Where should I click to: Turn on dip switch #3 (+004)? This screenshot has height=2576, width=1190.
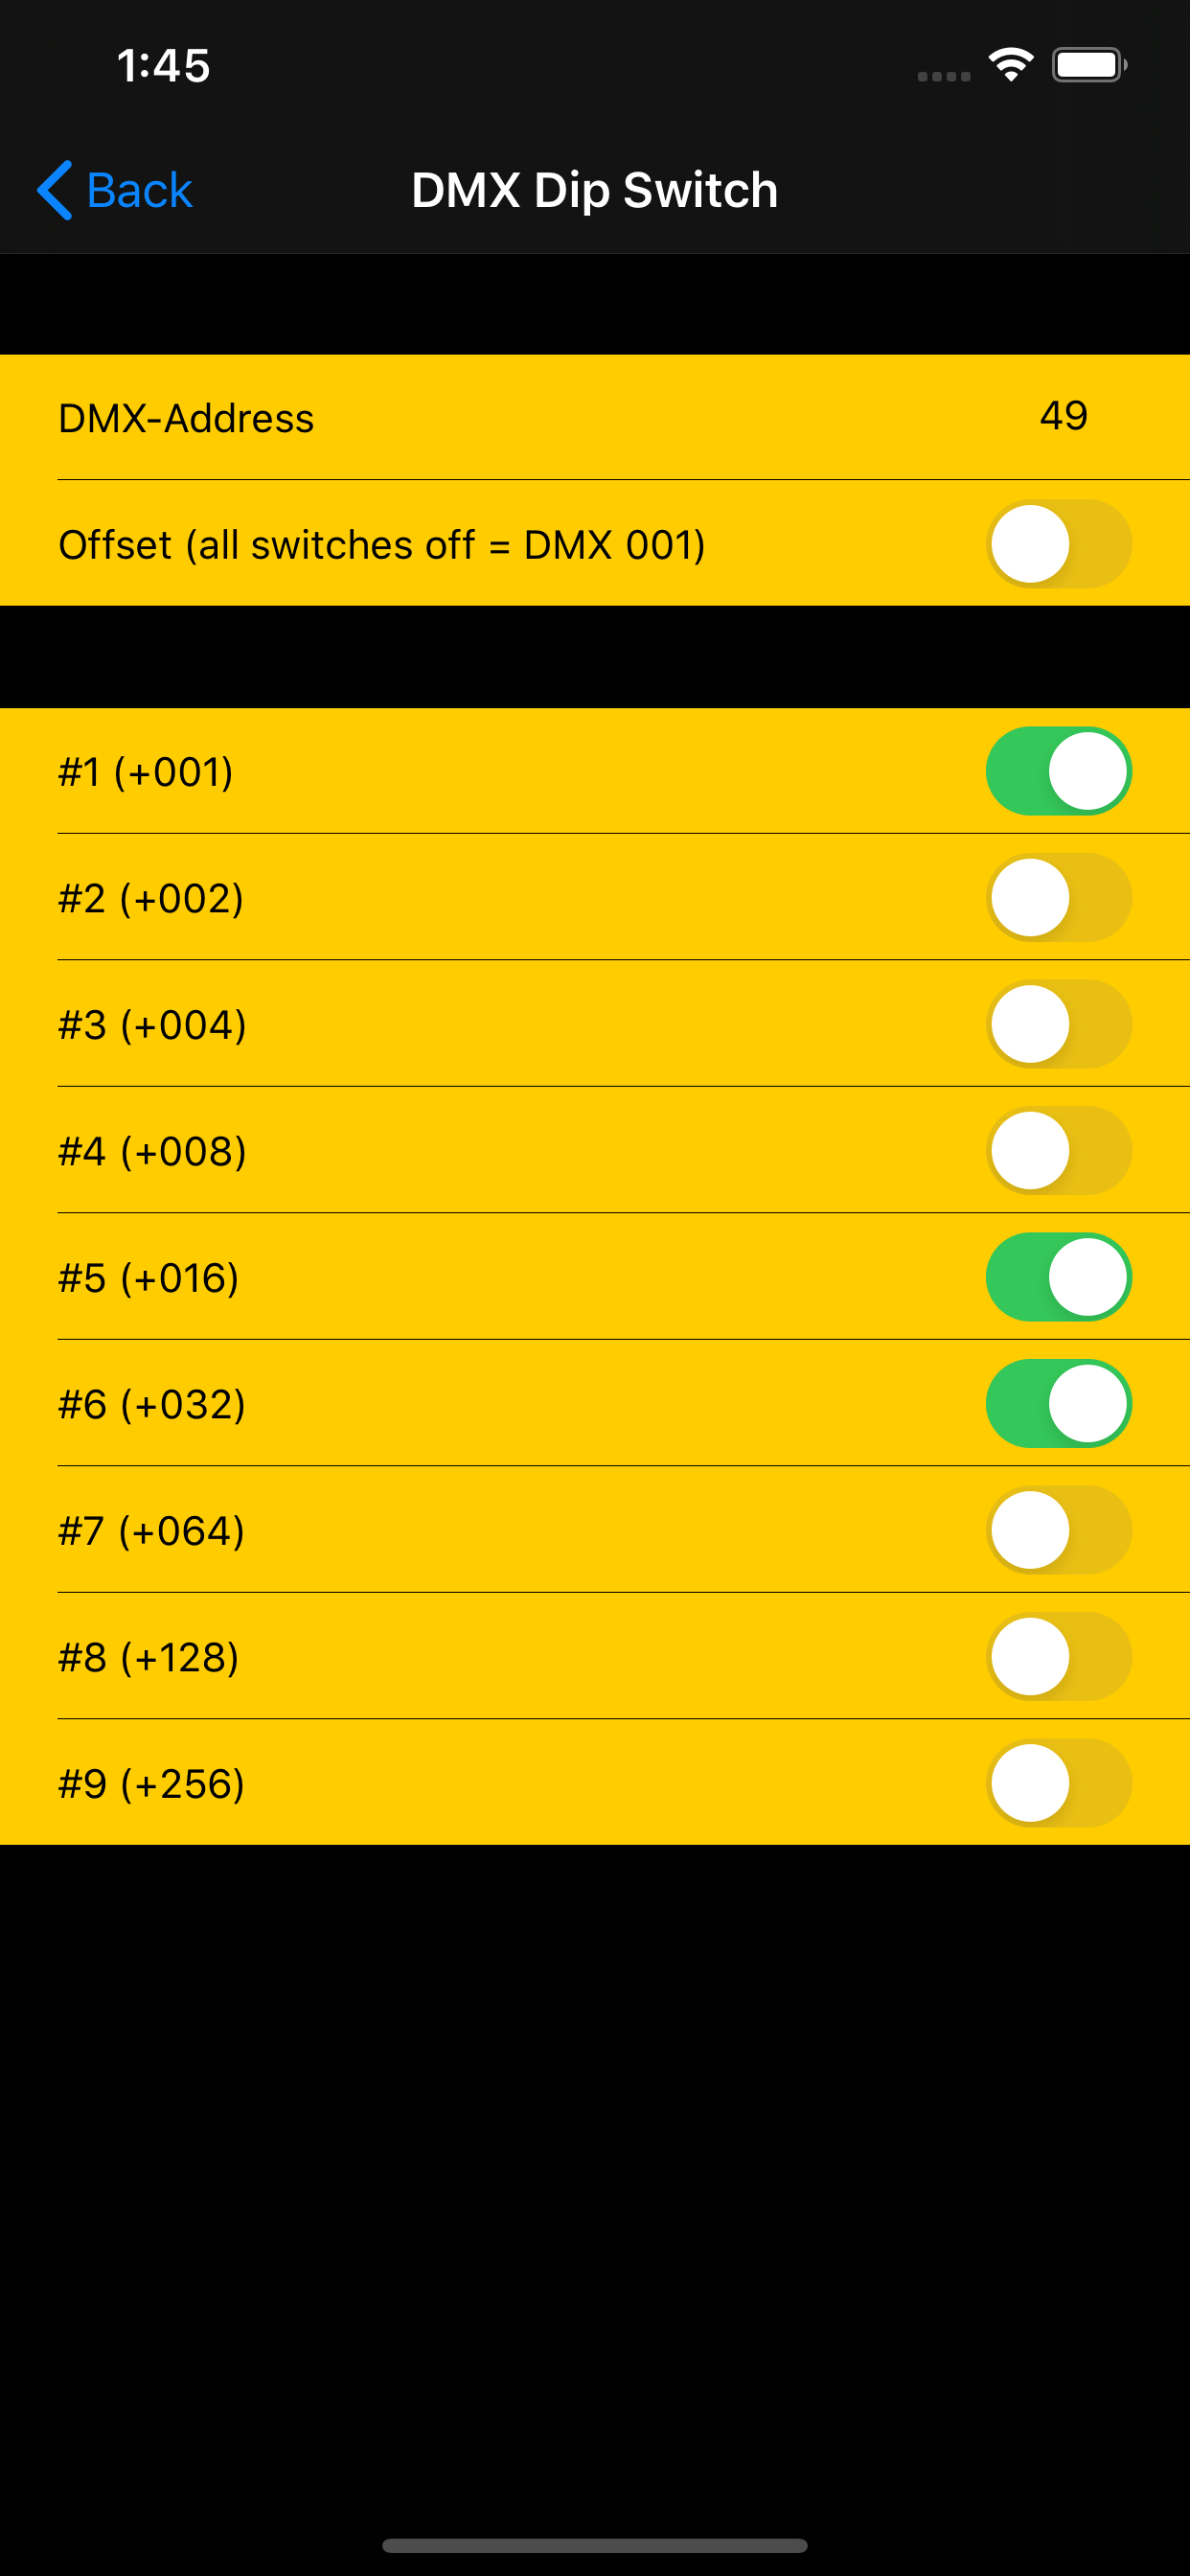coord(1059,1023)
